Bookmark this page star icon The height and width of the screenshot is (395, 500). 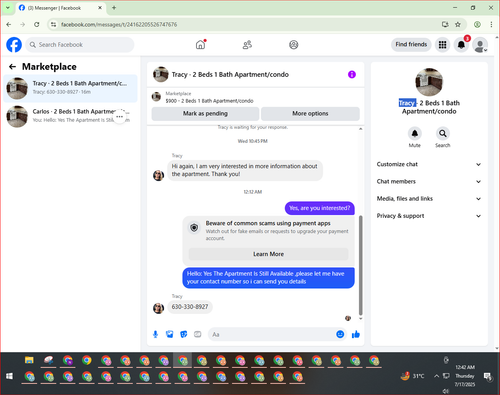(458, 24)
